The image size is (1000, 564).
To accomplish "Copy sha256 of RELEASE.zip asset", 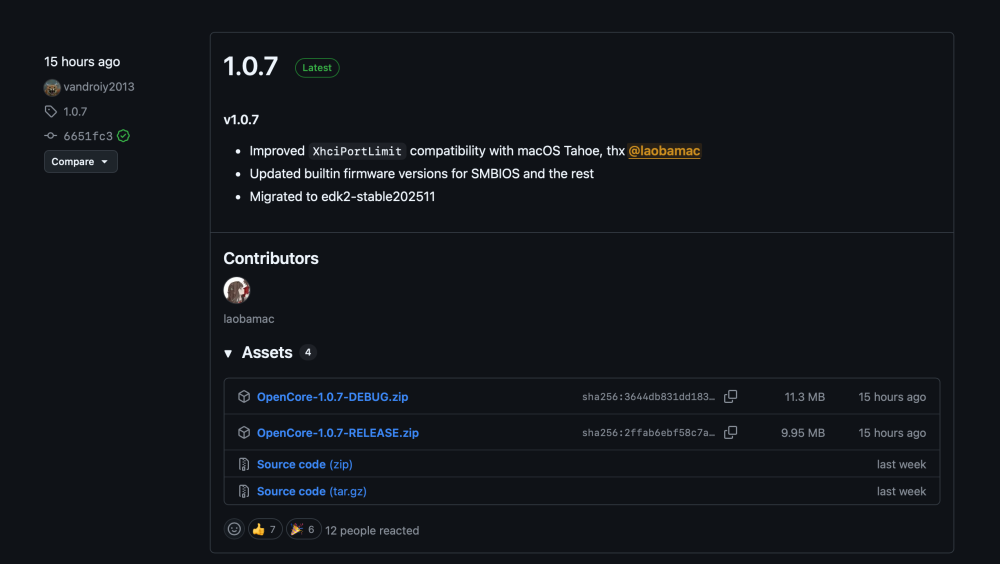I will coord(731,432).
